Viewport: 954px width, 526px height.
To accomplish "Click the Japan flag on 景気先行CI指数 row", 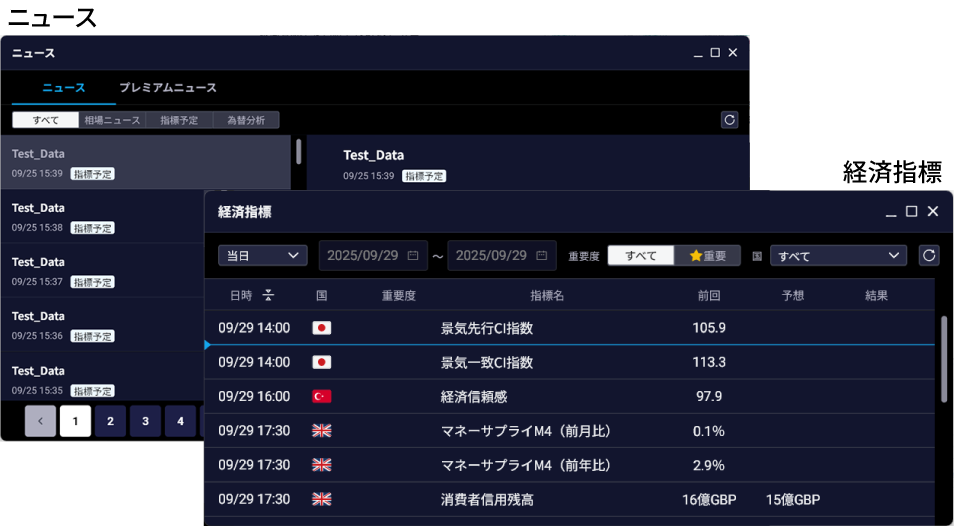I will [x=321, y=328].
